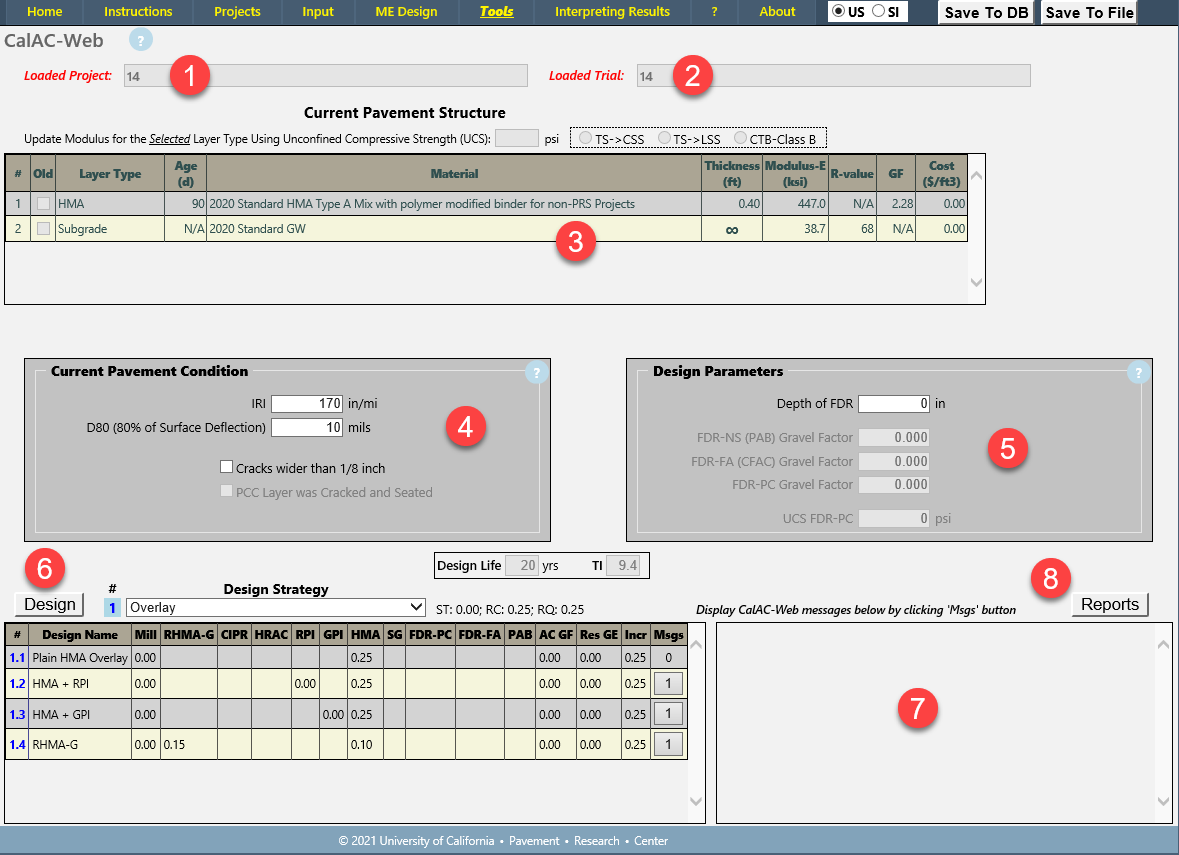Check the Old checkbox for HMA layer
Screen dimensions: 1179x855
pyautogui.click(x=43, y=203)
